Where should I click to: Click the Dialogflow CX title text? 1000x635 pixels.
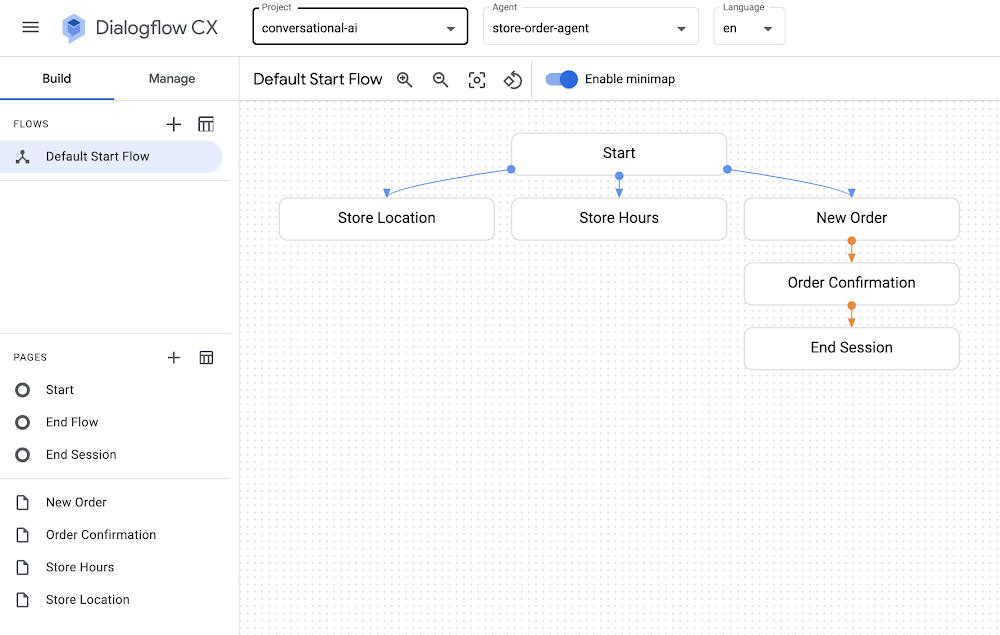[x=156, y=27]
